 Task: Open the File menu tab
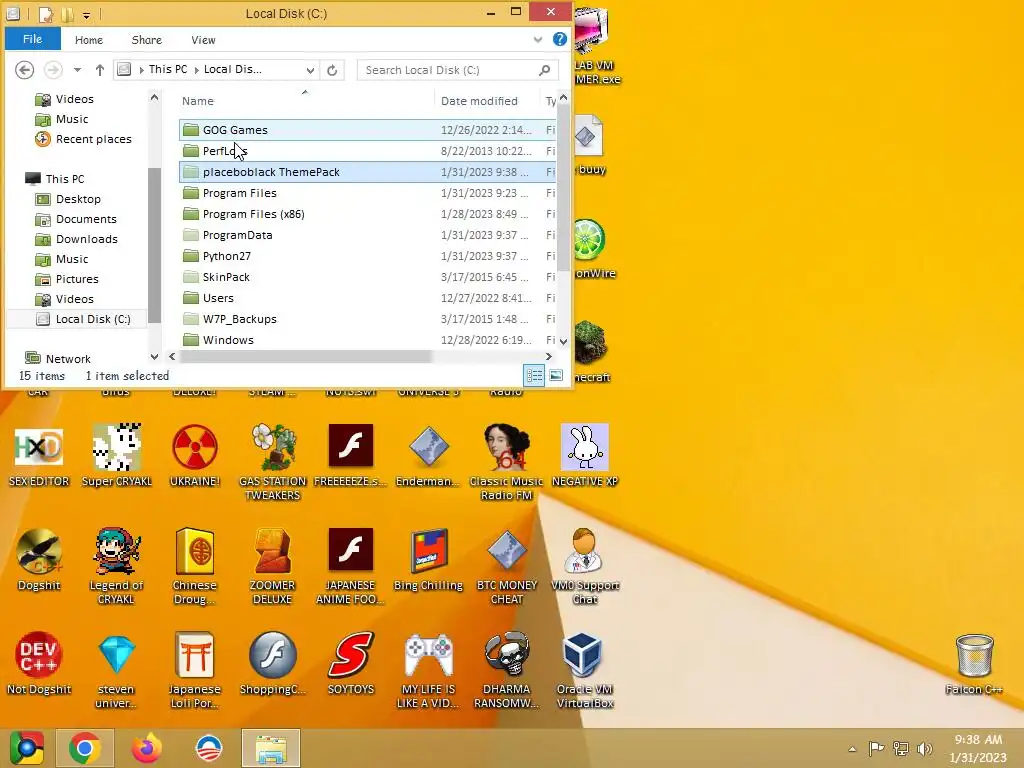[x=33, y=39]
